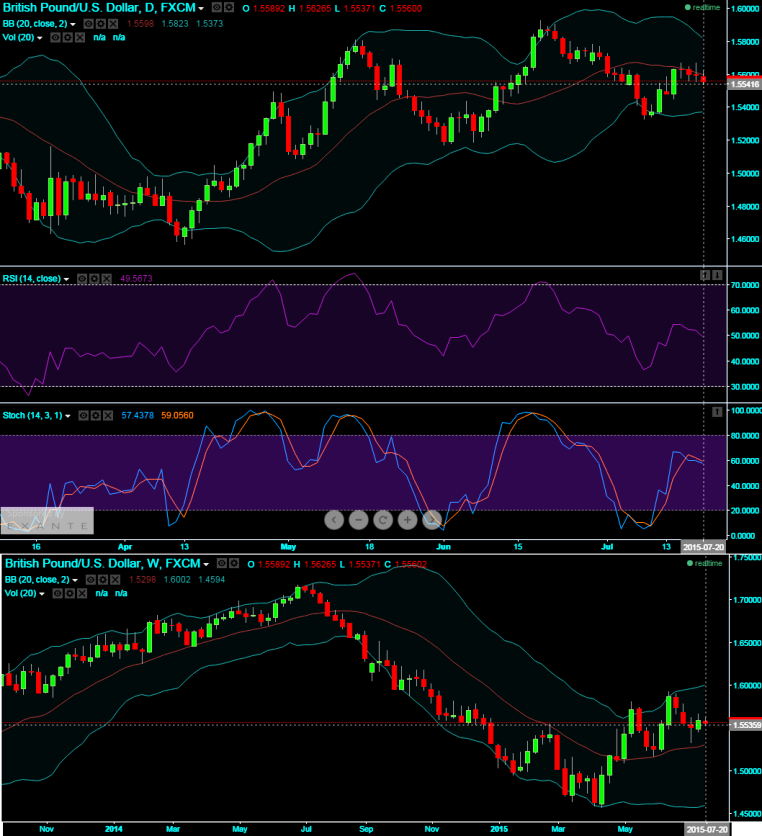762x836 pixels.
Task: Click weekly chart realtime status indicator
Action: pyautogui.click(x=704, y=564)
